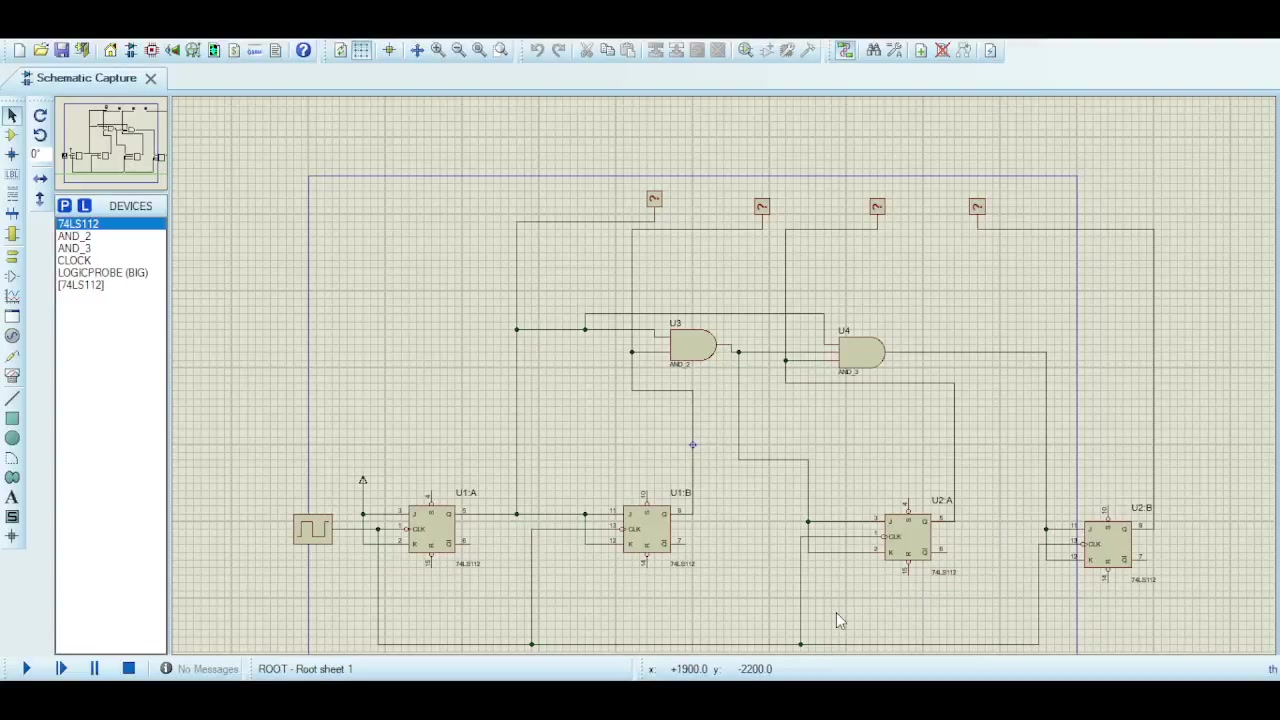Toggle the wire autorouter button

click(x=845, y=50)
